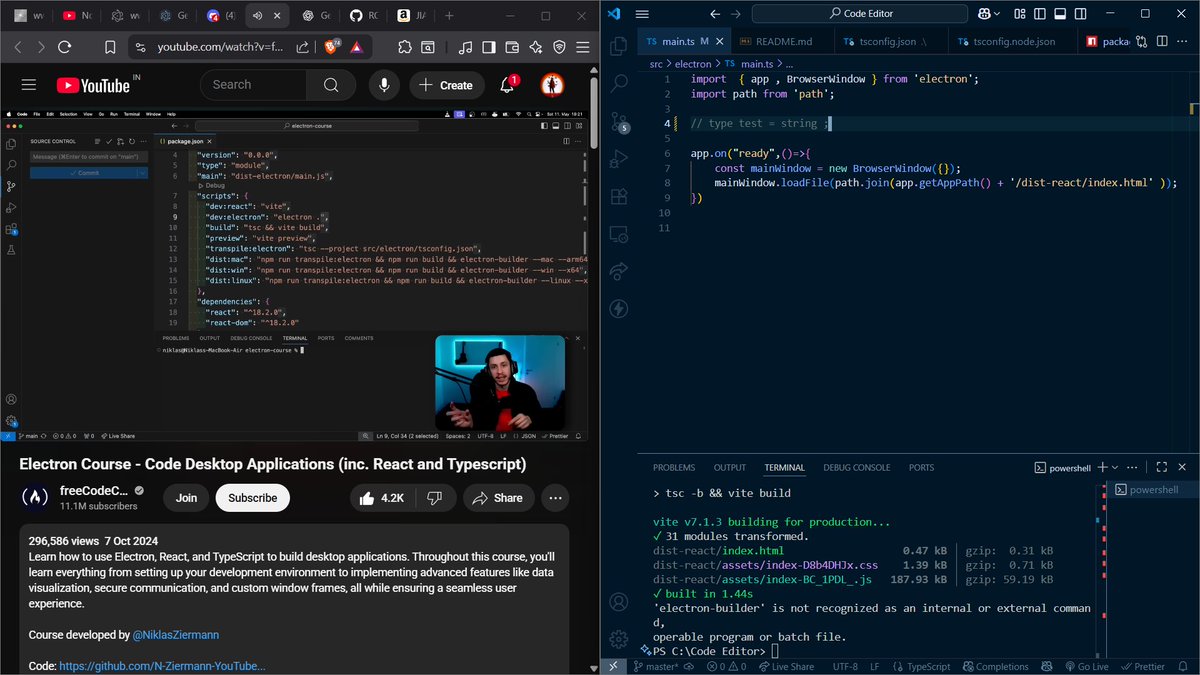Open VS Code hamburger application menu
Image resolution: width=1200 pixels, height=675 pixels.
642,14
